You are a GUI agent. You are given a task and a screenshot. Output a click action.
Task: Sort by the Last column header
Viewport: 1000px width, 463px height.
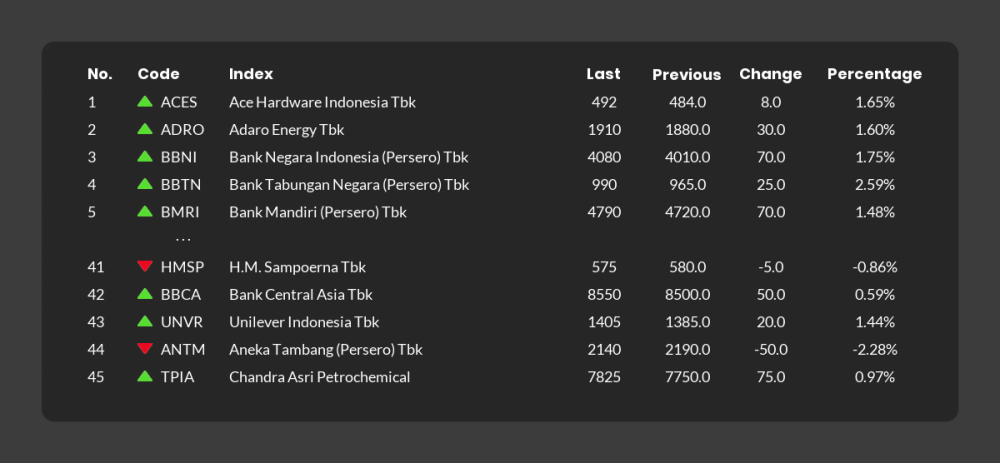[603, 74]
